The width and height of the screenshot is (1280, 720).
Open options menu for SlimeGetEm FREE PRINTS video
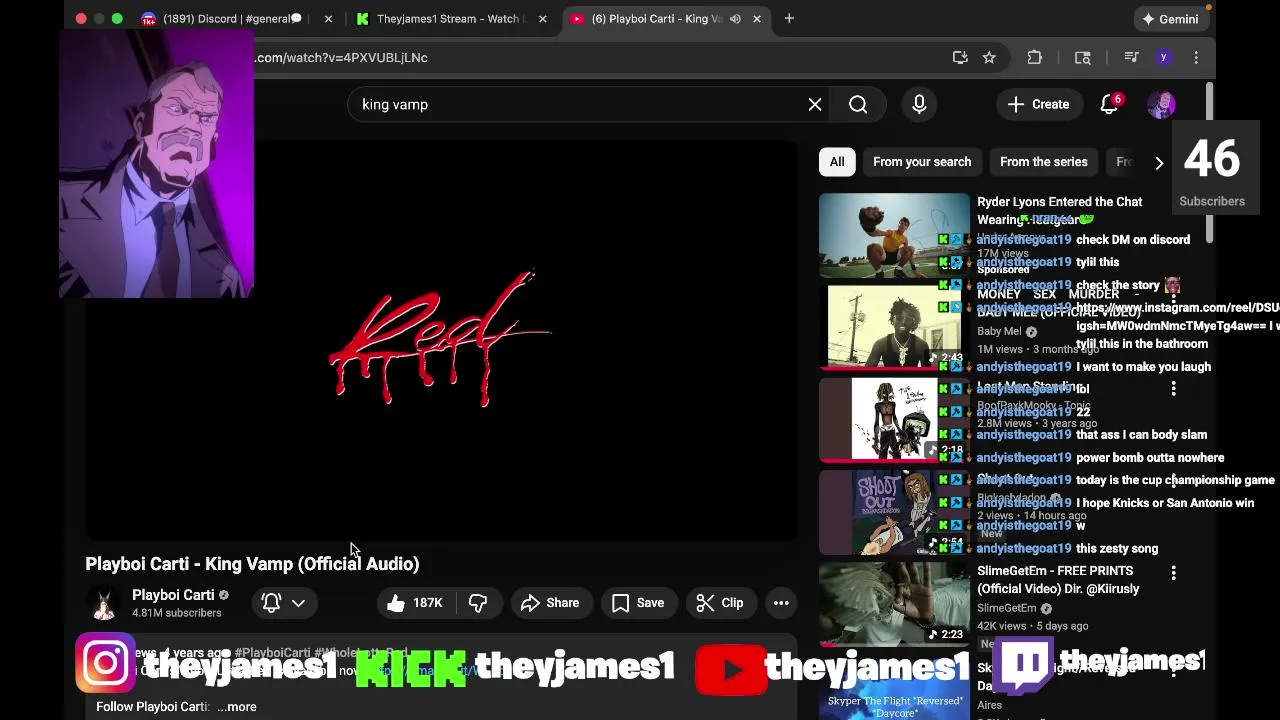[1173, 573]
